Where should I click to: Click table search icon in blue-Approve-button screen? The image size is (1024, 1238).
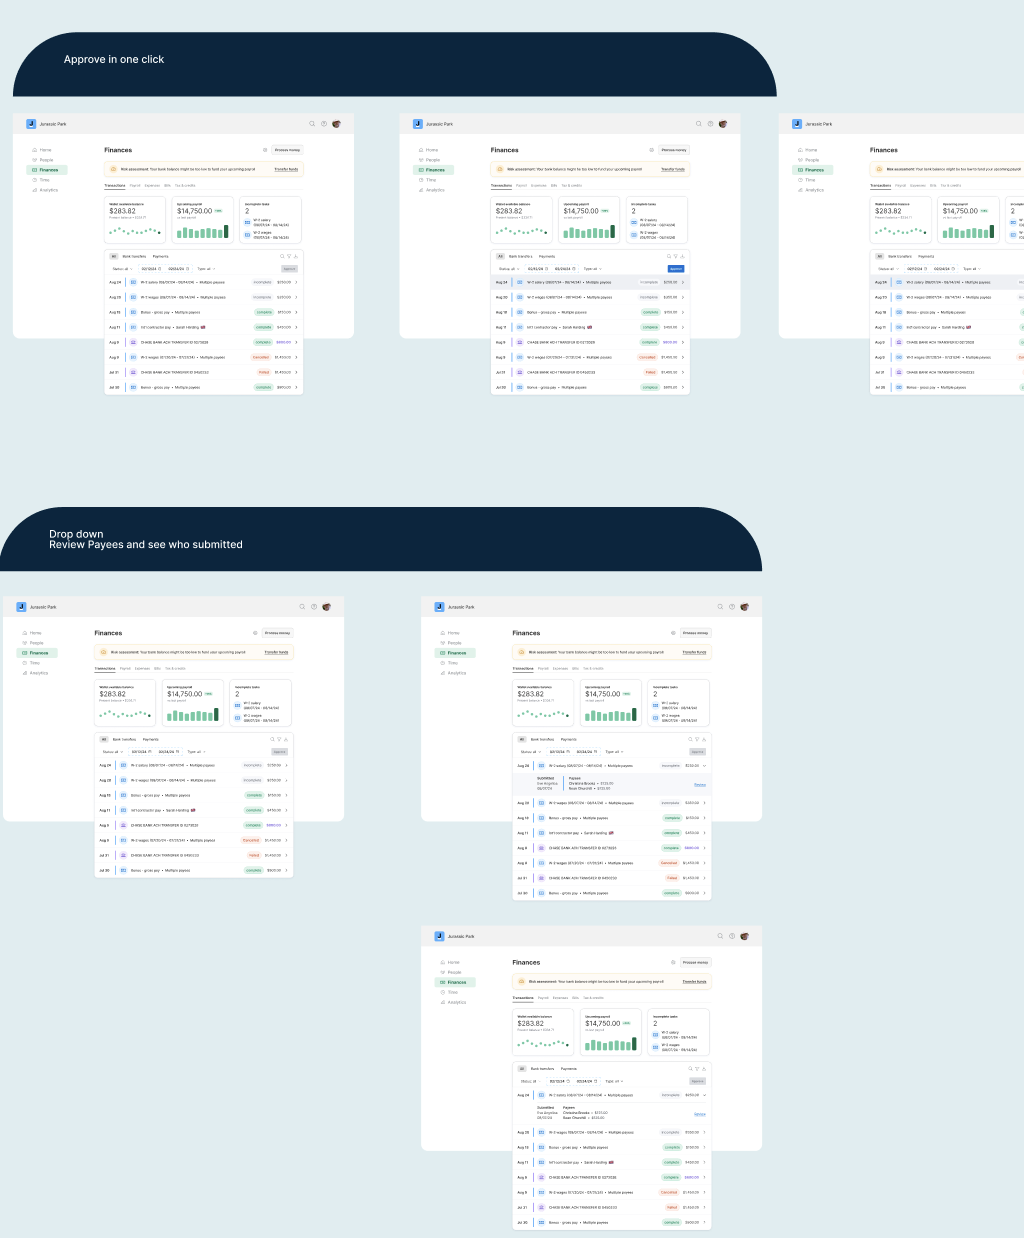tap(669, 256)
